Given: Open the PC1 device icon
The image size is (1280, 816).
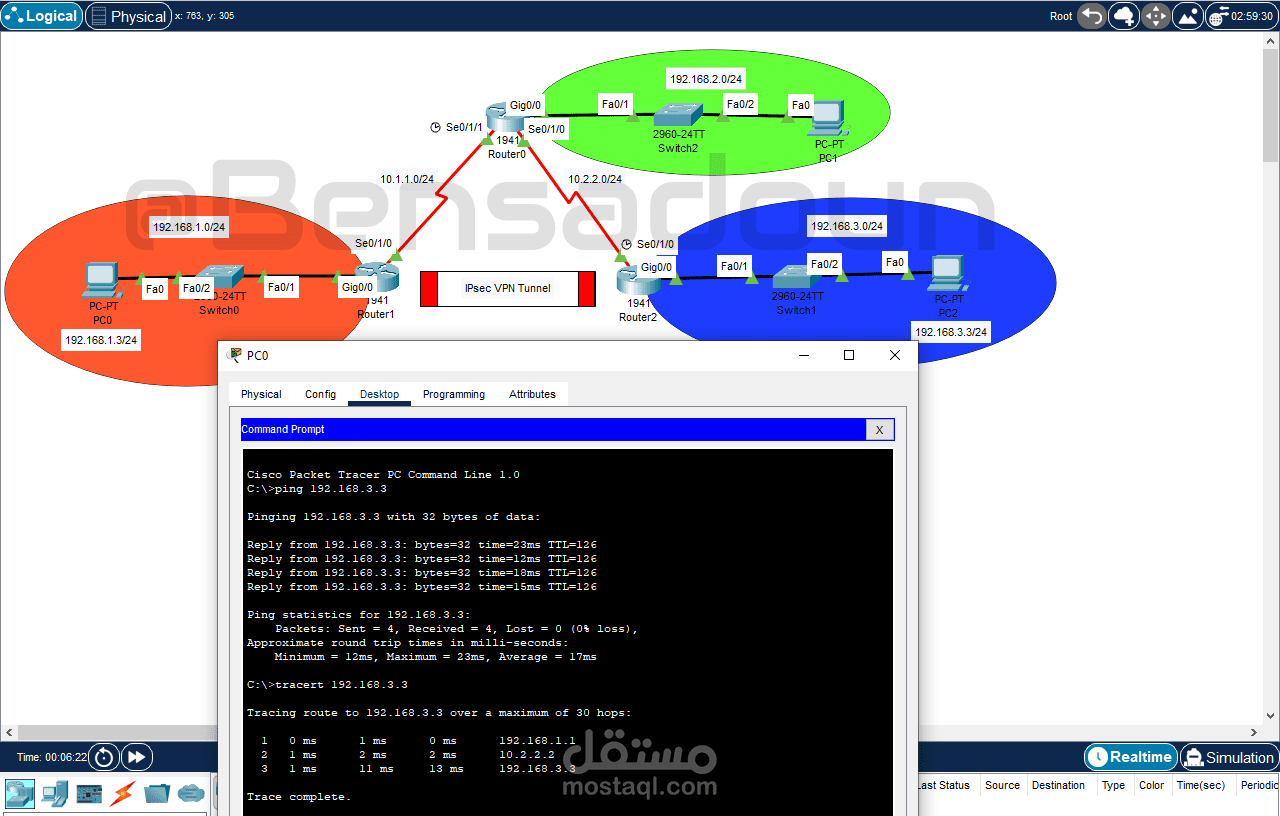Looking at the screenshot, I should pos(830,118).
